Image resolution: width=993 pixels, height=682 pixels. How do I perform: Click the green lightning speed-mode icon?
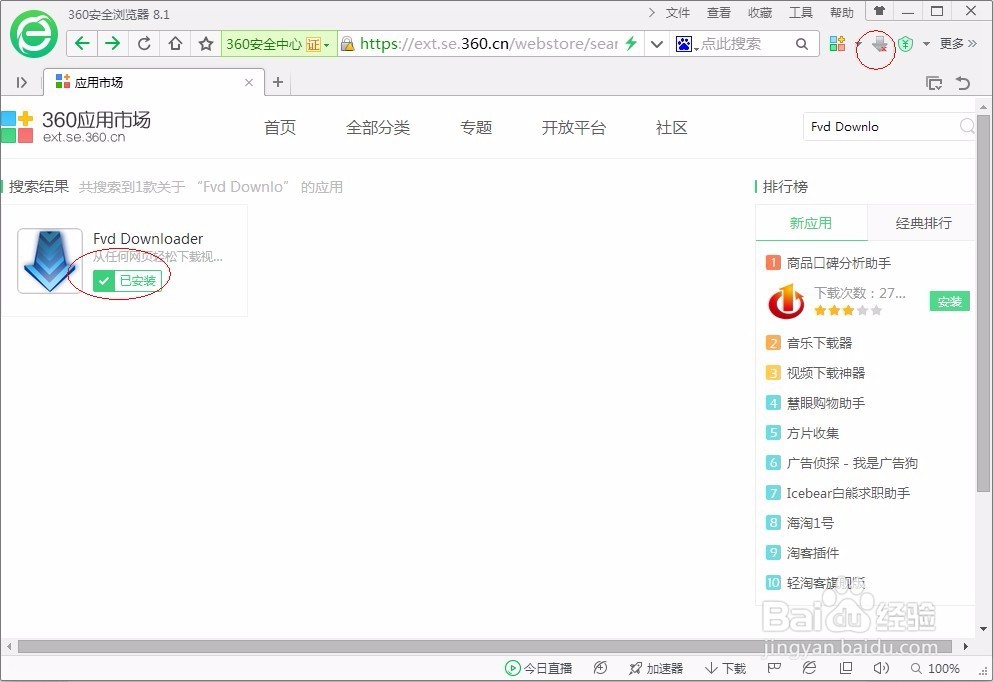click(631, 43)
